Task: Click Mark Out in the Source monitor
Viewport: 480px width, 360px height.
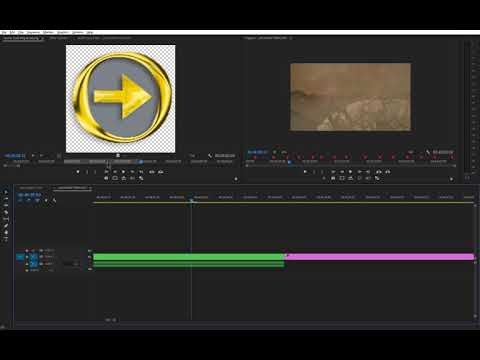Action: coord(95,172)
